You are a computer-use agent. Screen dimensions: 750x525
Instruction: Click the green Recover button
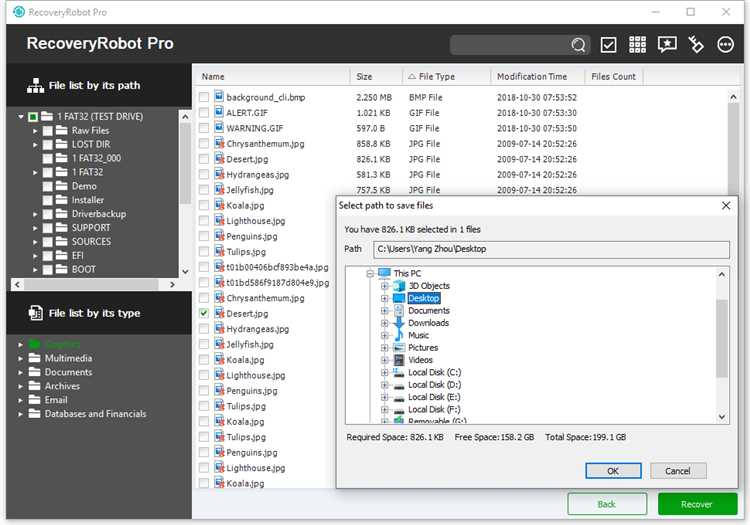pos(697,504)
